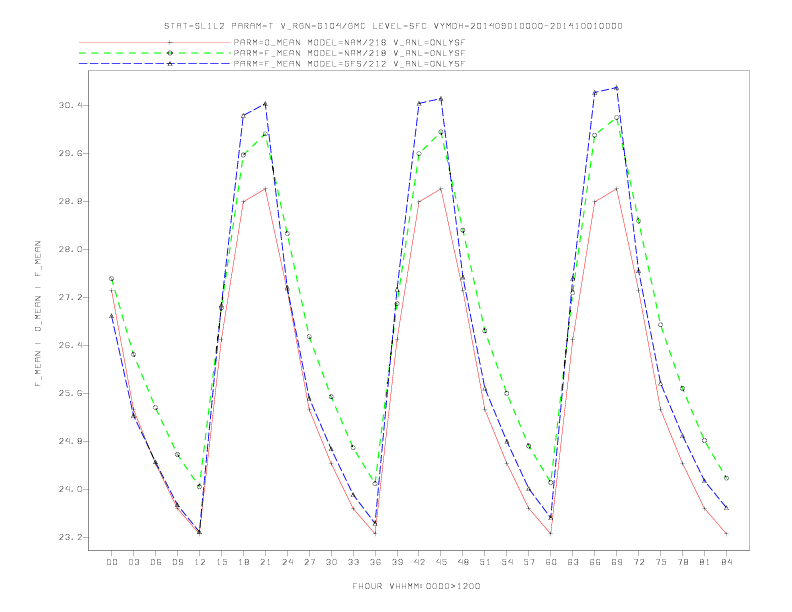The width and height of the screenshot is (792, 612).
Task: Click the x-axis tick label 21
Action: tap(265, 562)
